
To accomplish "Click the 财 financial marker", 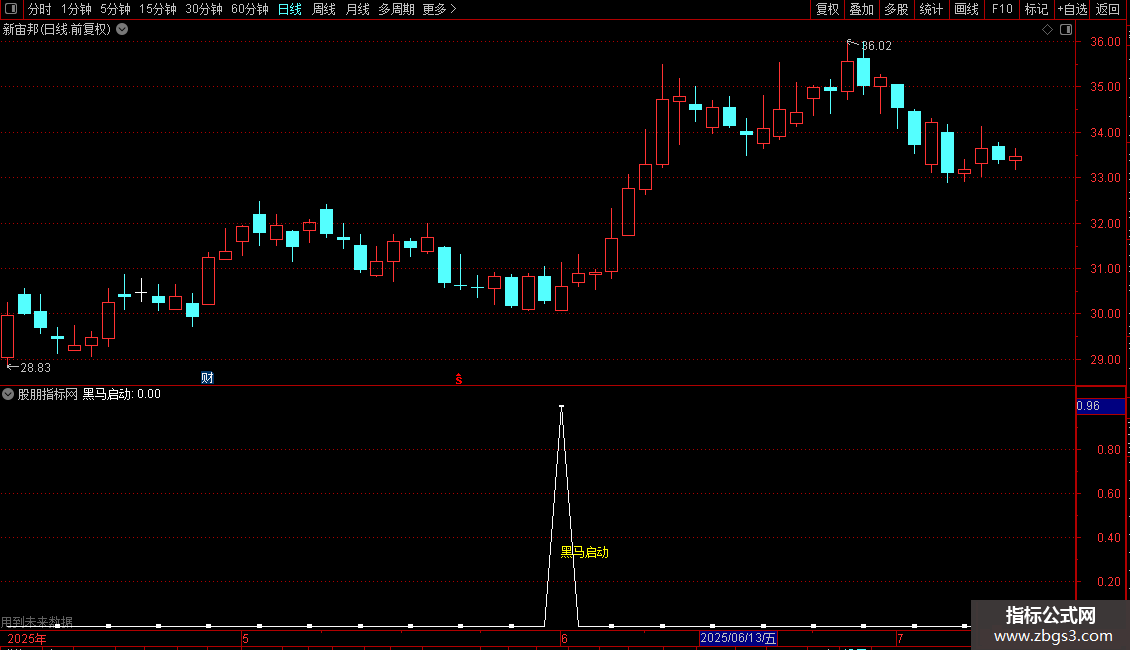I will (207, 378).
